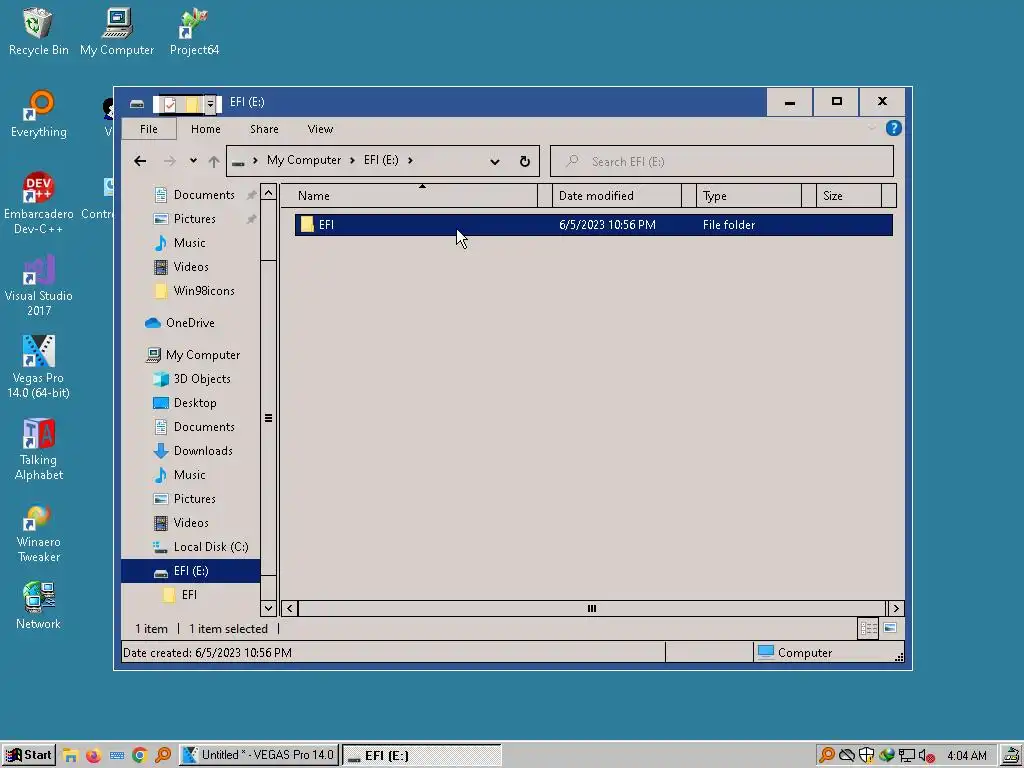Click the Properties quick access toolbar icon
The width and height of the screenshot is (1024, 768).
click(x=170, y=103)
